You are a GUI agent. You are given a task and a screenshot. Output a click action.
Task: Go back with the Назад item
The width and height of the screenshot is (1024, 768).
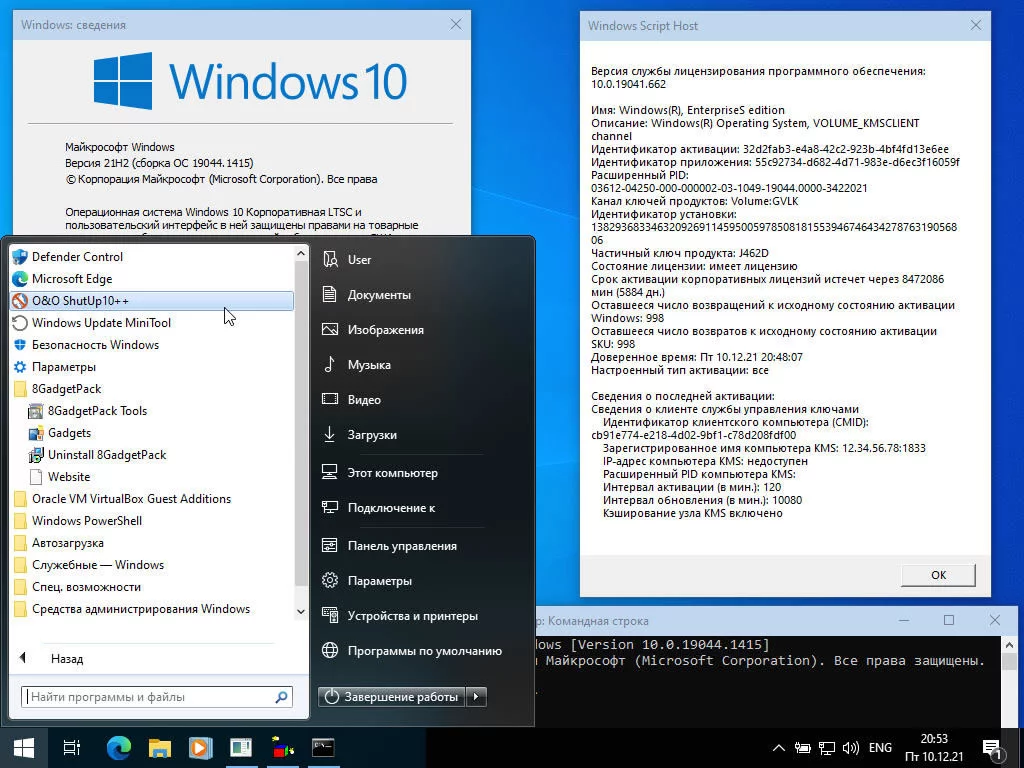pyautogui.click(x=66, y=659)
